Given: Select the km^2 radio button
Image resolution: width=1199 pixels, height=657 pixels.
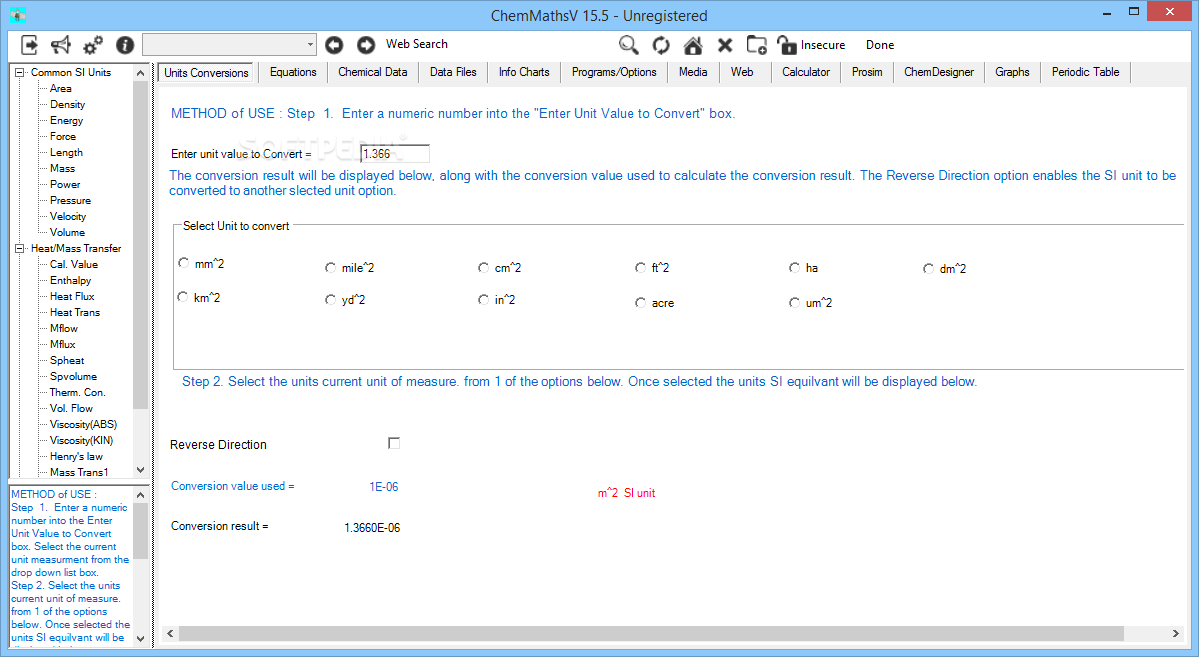Looking at the screenshot, I should (x=183, y=297).
